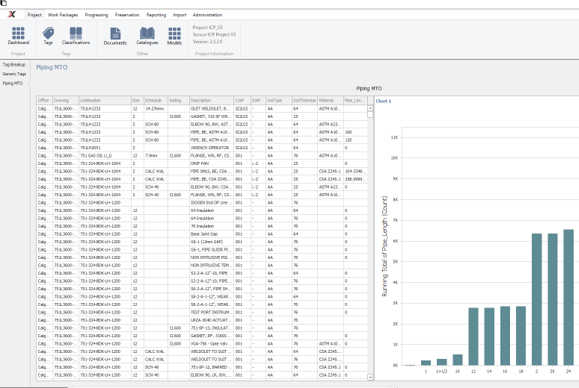579x388 pixels.
Task: Switch to the Project ribbon tab
Action: coord(34,15)
